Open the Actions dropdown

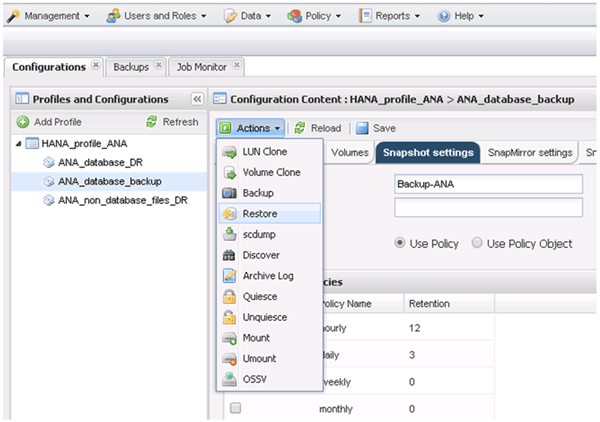(x=250, y=128)
